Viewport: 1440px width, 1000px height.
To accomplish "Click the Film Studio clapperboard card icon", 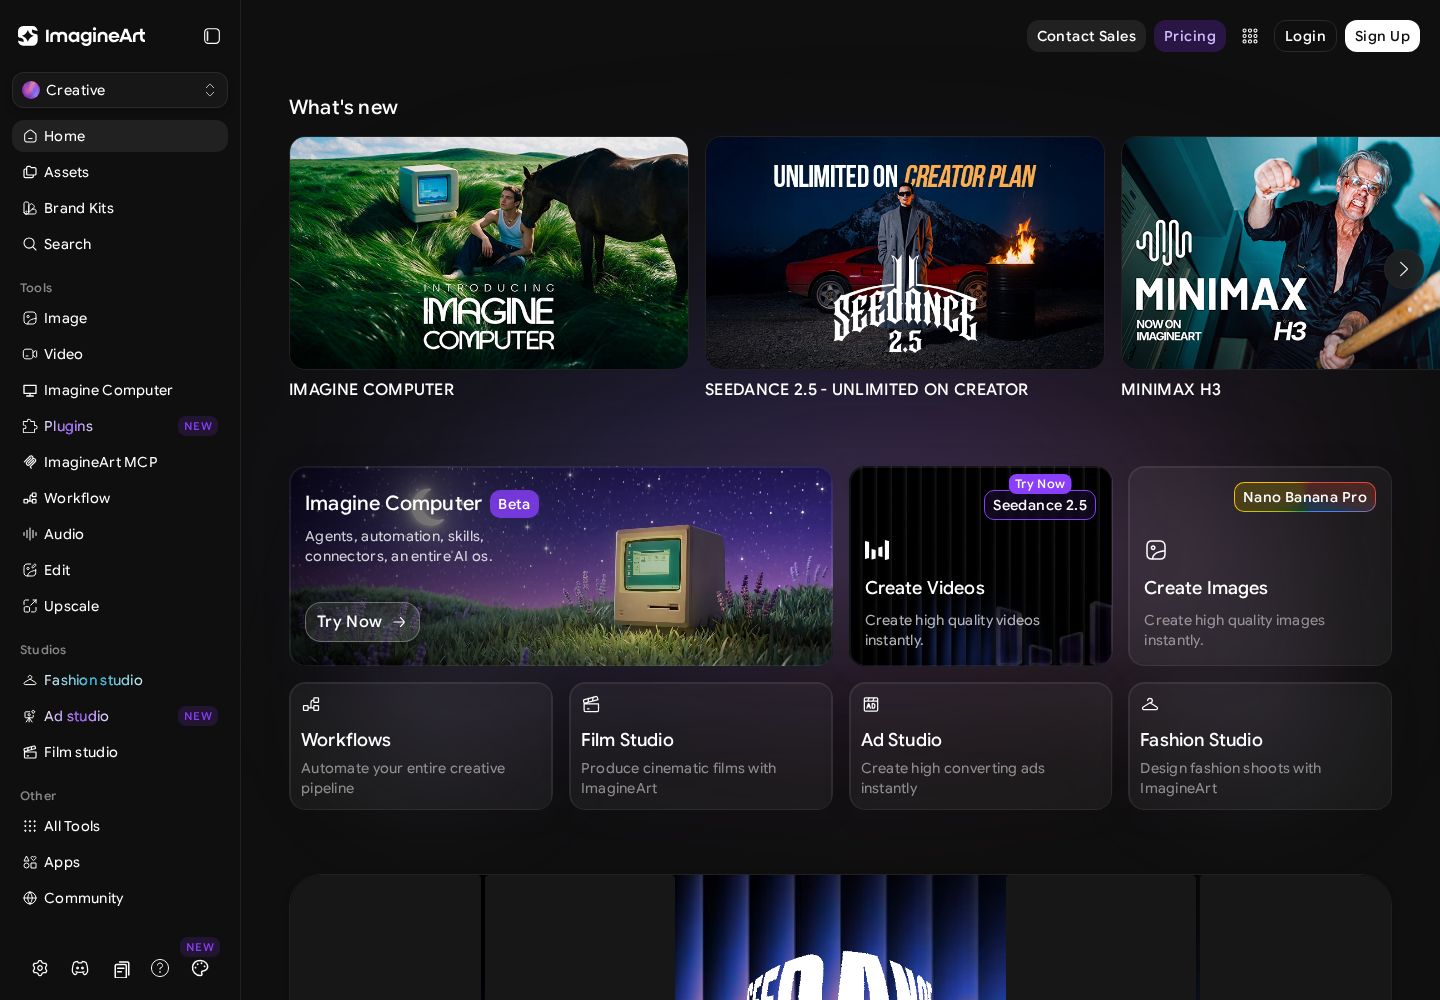I will tap(591, 704).
